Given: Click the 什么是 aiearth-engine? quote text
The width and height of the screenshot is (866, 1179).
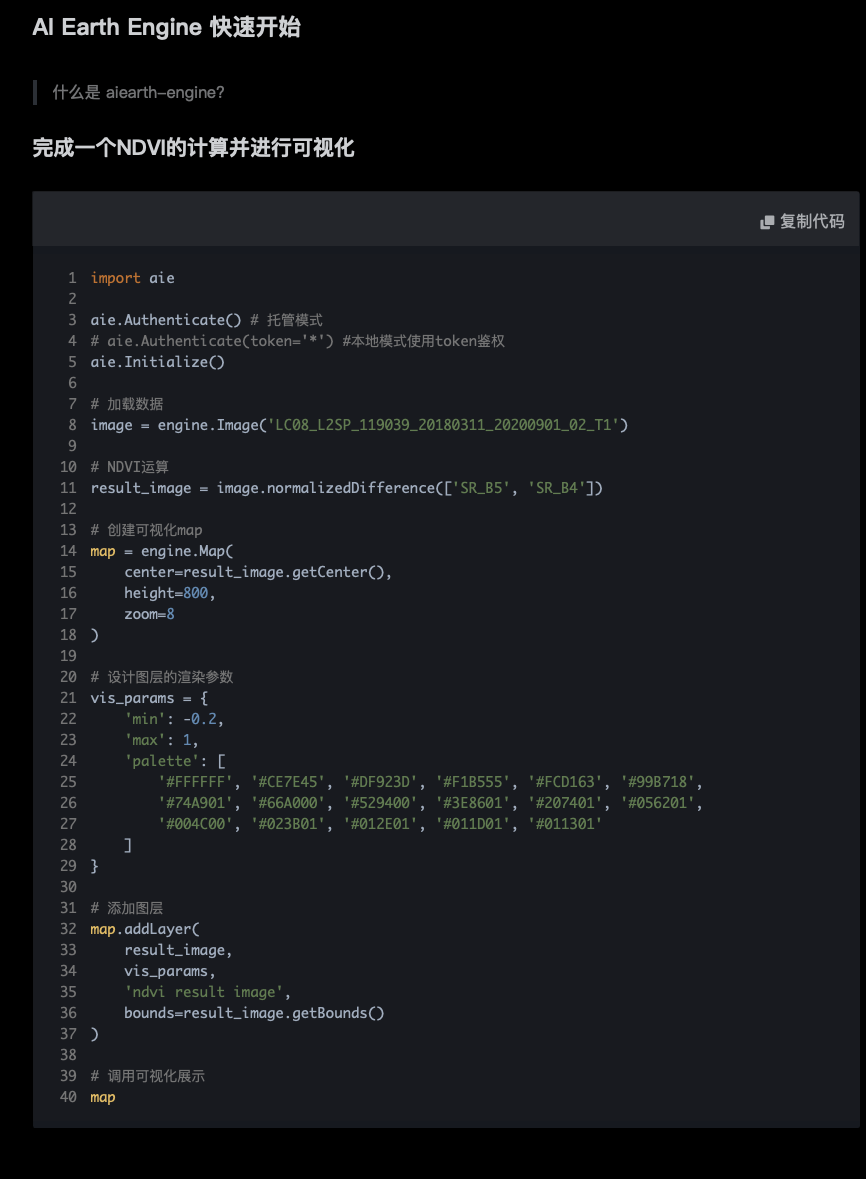Looking at the screenshot, I should [x=138, y=92].
